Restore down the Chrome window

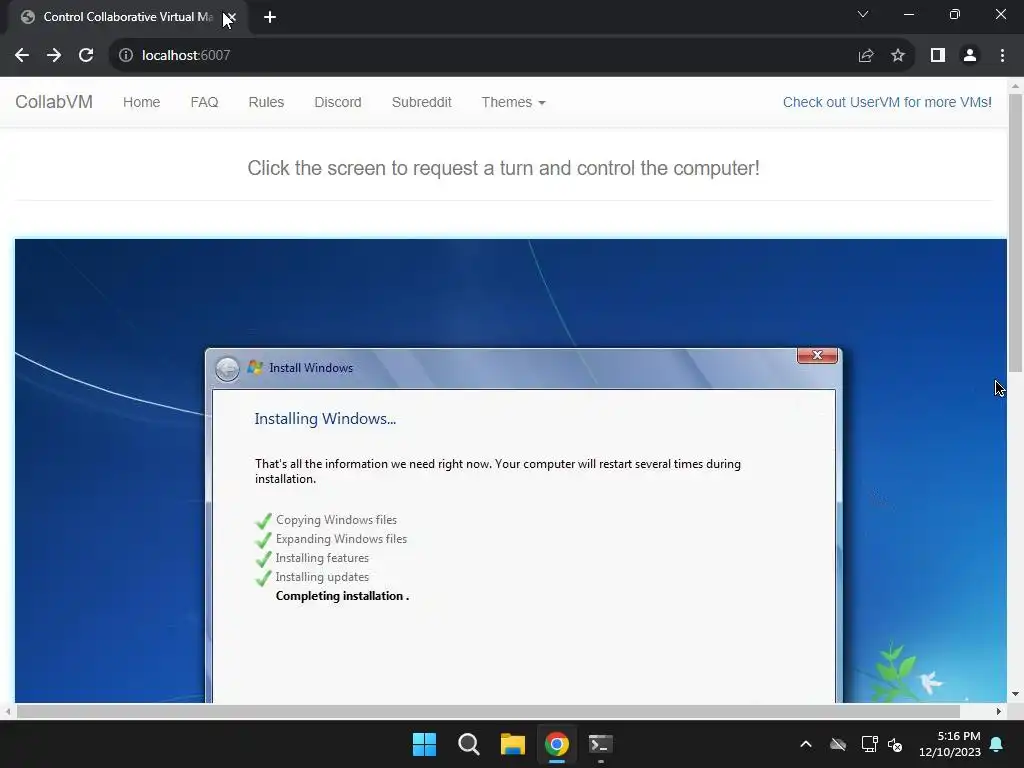coord(955,14)
